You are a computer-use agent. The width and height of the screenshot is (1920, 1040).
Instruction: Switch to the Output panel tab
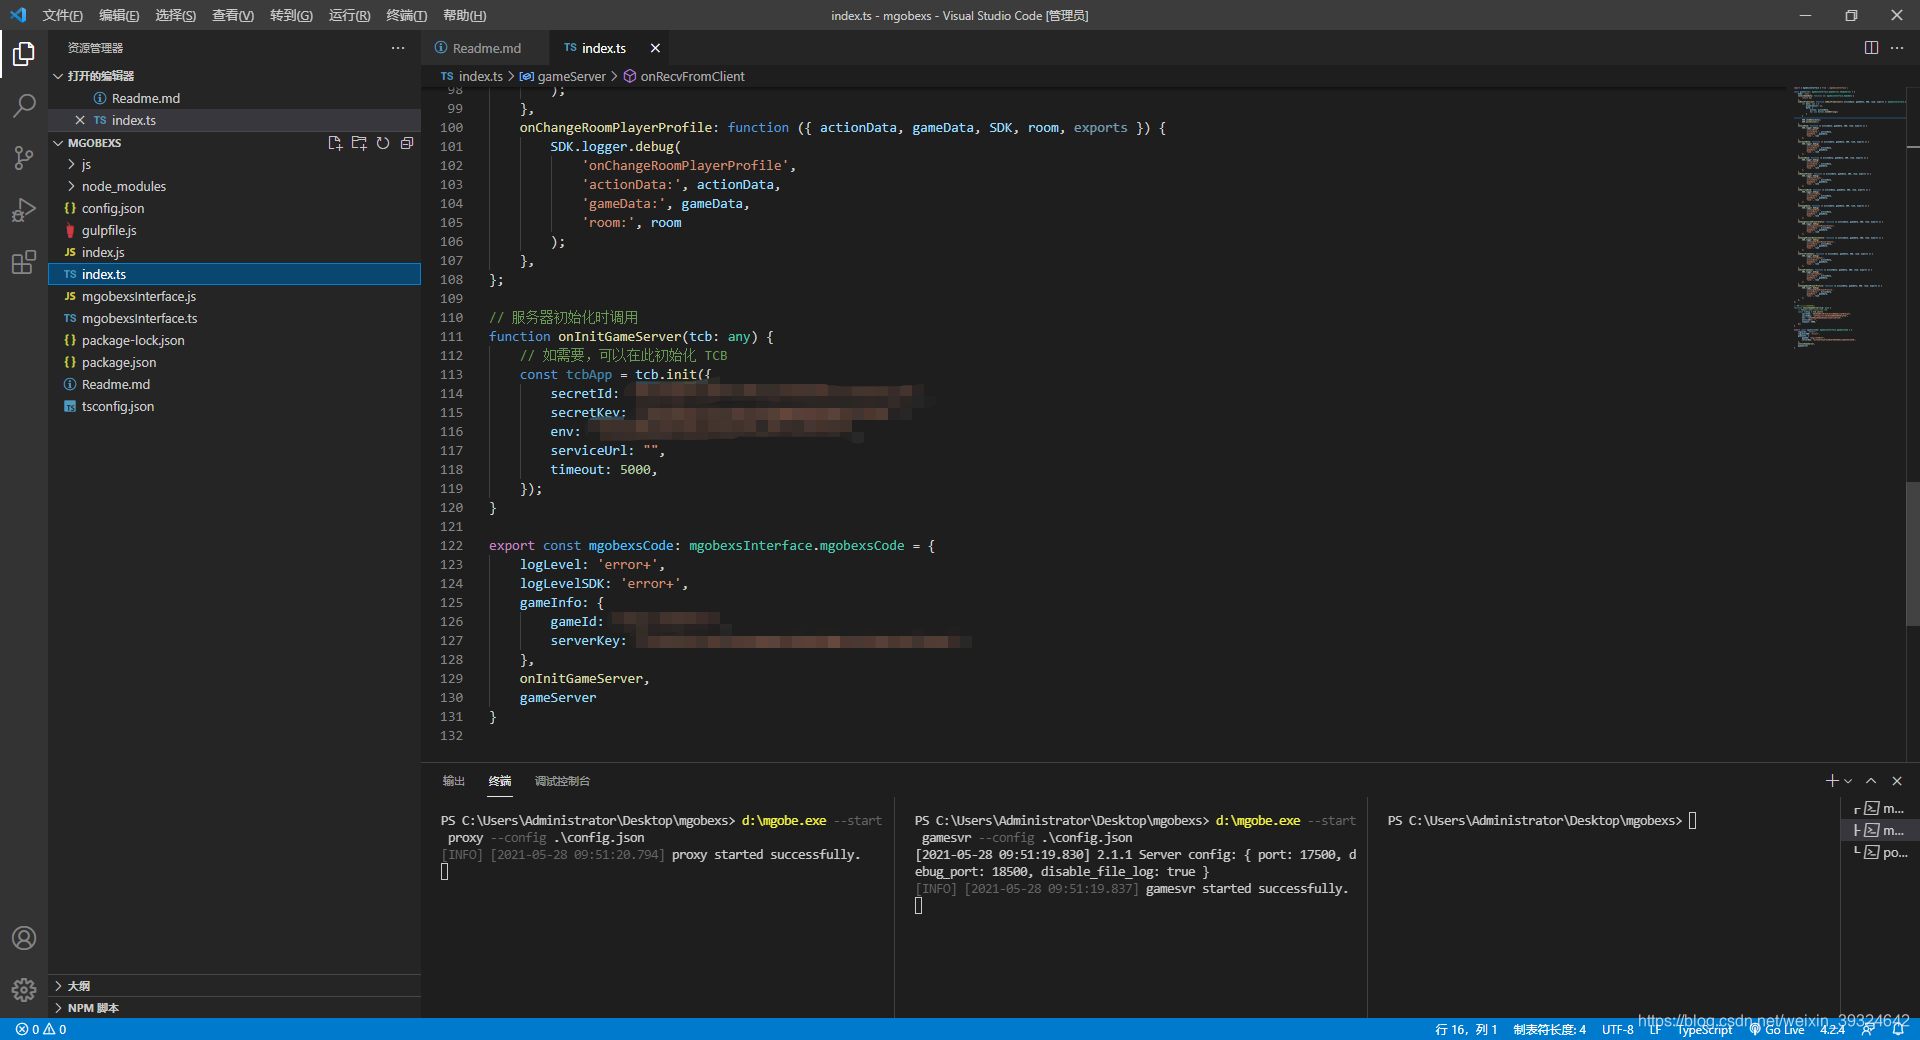(454, 781)
